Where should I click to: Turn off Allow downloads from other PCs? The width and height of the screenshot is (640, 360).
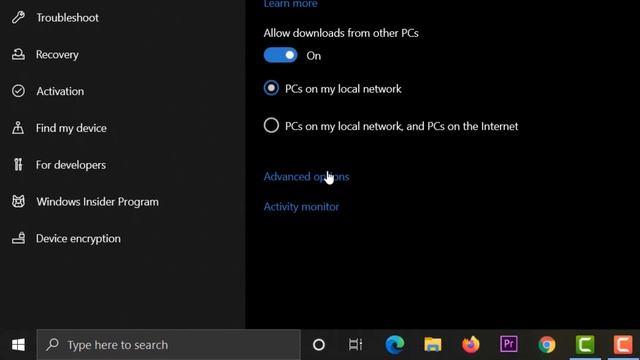click(280, 55)
